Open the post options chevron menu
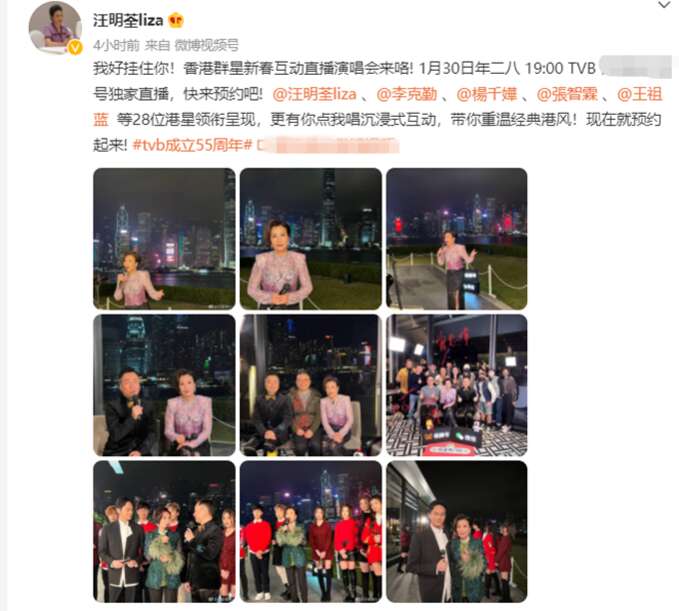Viewport: 679px width, 611px height. [x=663, y=6]
